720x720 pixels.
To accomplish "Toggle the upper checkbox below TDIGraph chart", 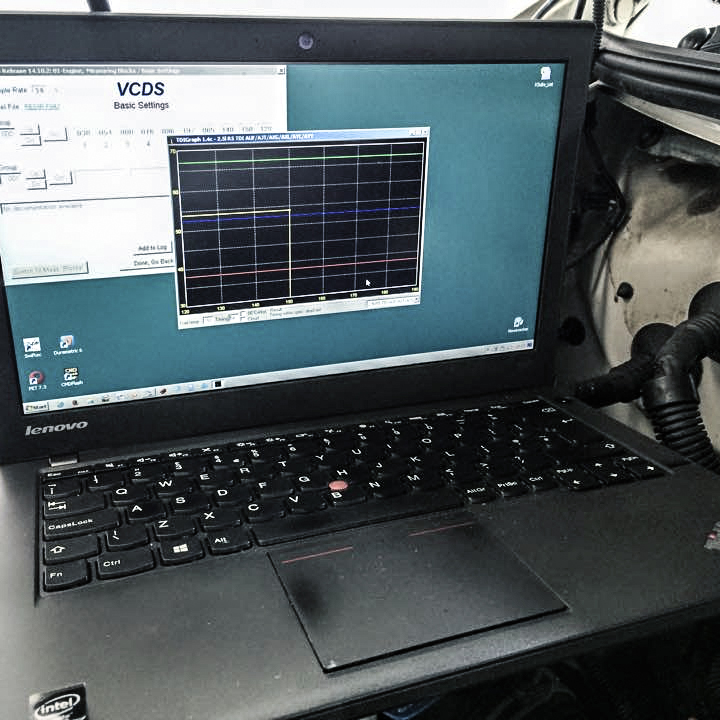I will (243, 314).
